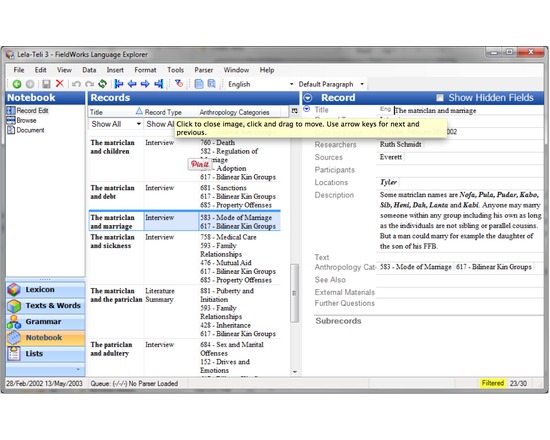
Task: Click the green Back history arrow
Action: 16,84
